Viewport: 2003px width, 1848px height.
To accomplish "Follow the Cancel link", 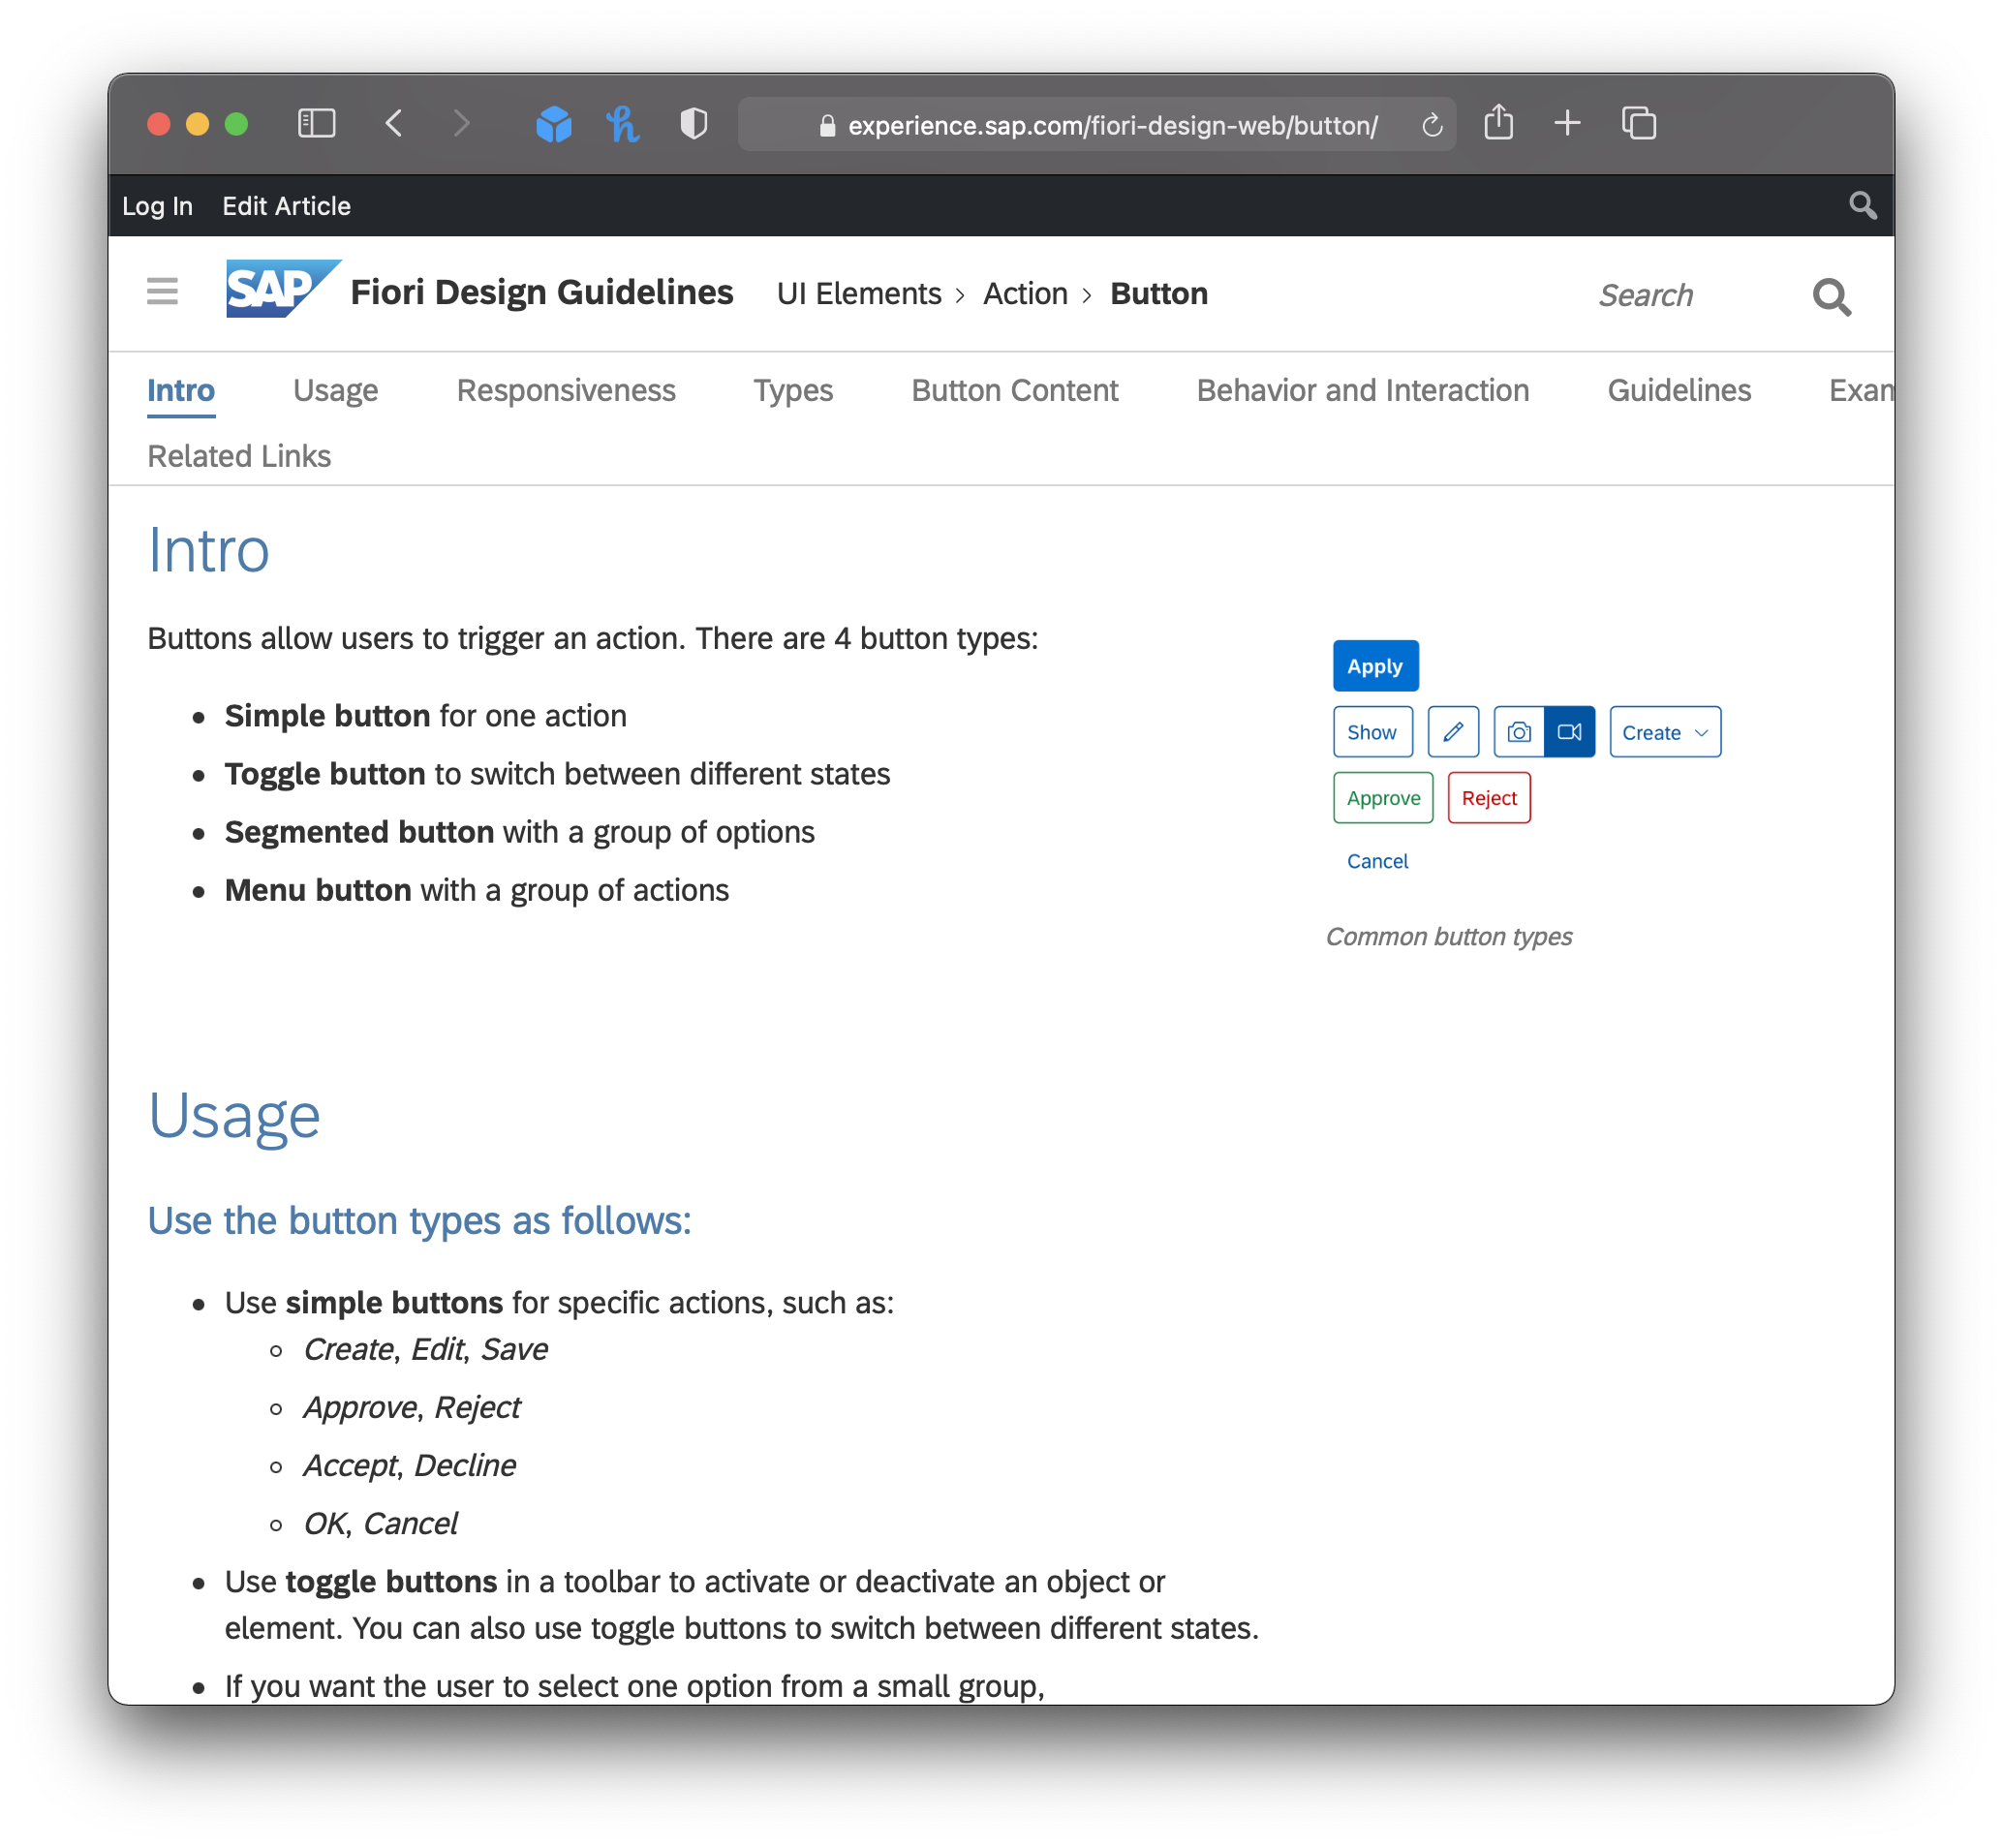I will click(x=1376, y=861).
